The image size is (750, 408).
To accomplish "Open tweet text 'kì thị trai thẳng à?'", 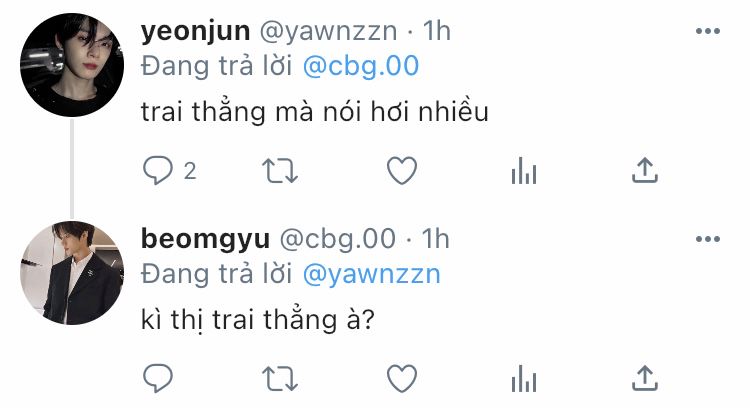I will point(257,320).
